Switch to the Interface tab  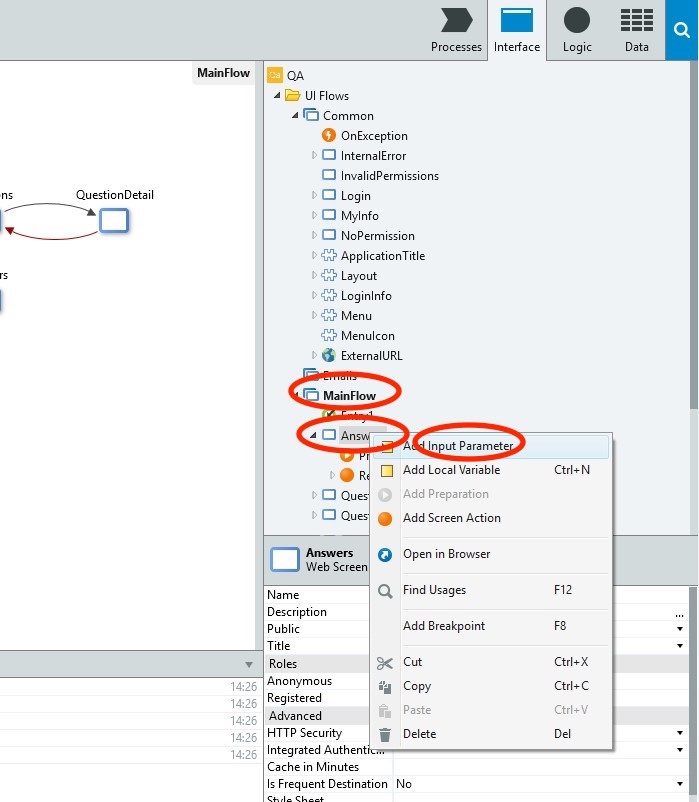pos(516,30)
